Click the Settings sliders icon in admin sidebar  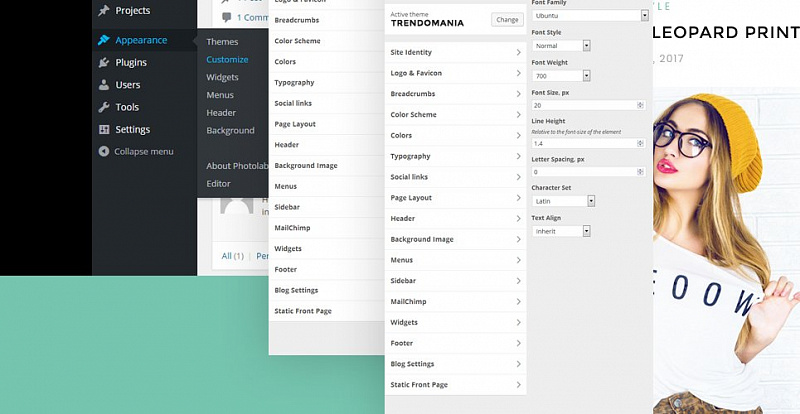tap(104, 129)
